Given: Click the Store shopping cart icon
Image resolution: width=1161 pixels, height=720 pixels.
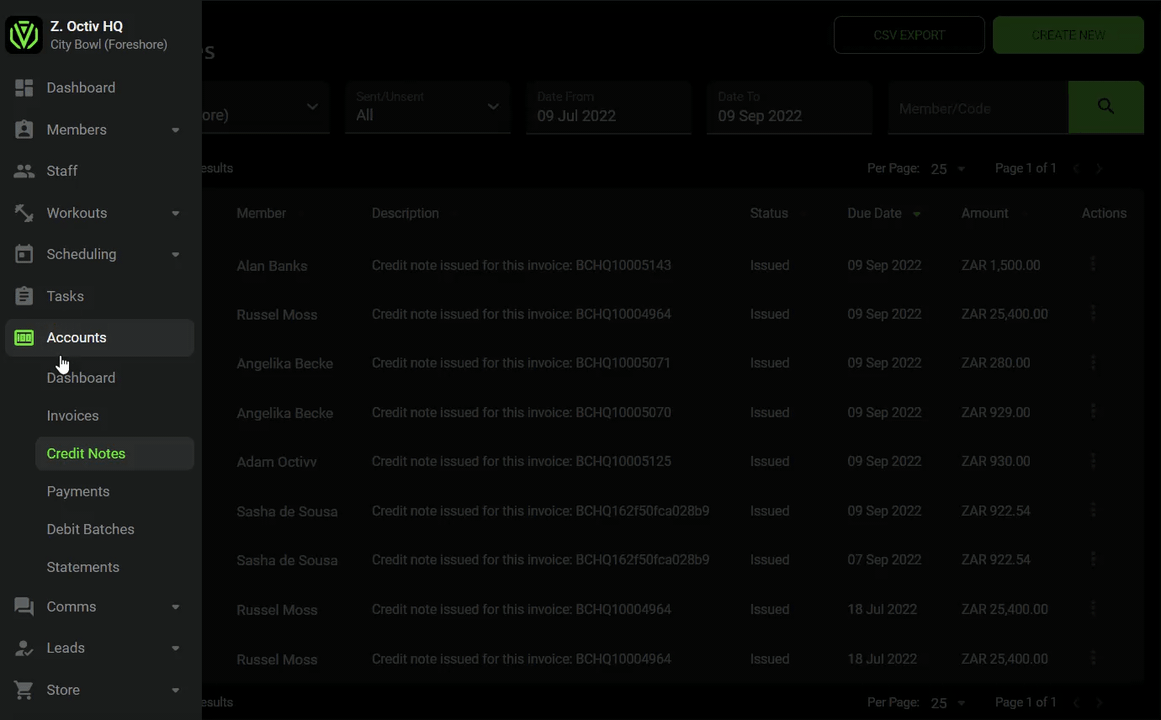Looking at the screenshot, I should pos(24,690).
